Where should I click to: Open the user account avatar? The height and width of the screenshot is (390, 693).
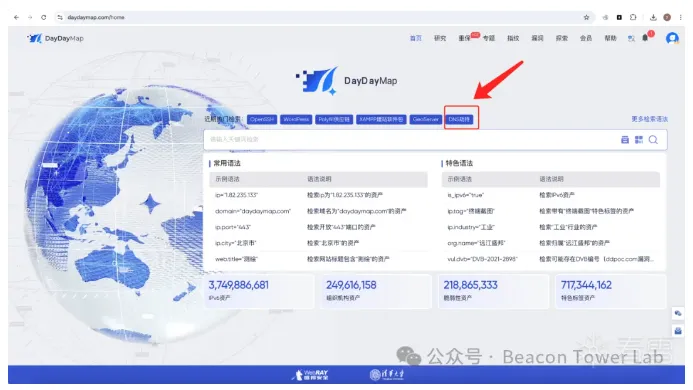click(672, 38)
